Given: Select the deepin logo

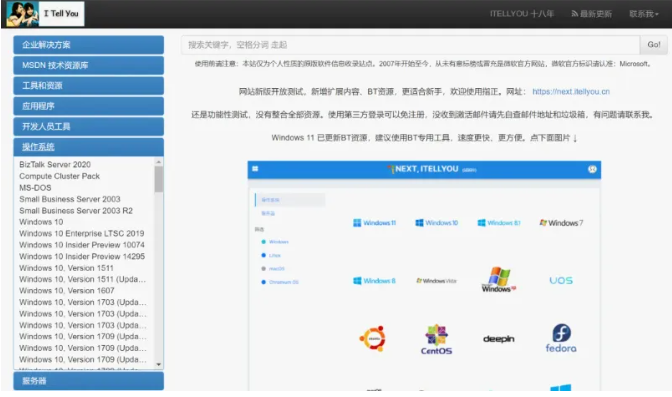Looking at the screenshot, I should pyautogui.click(x=498, y=339).
